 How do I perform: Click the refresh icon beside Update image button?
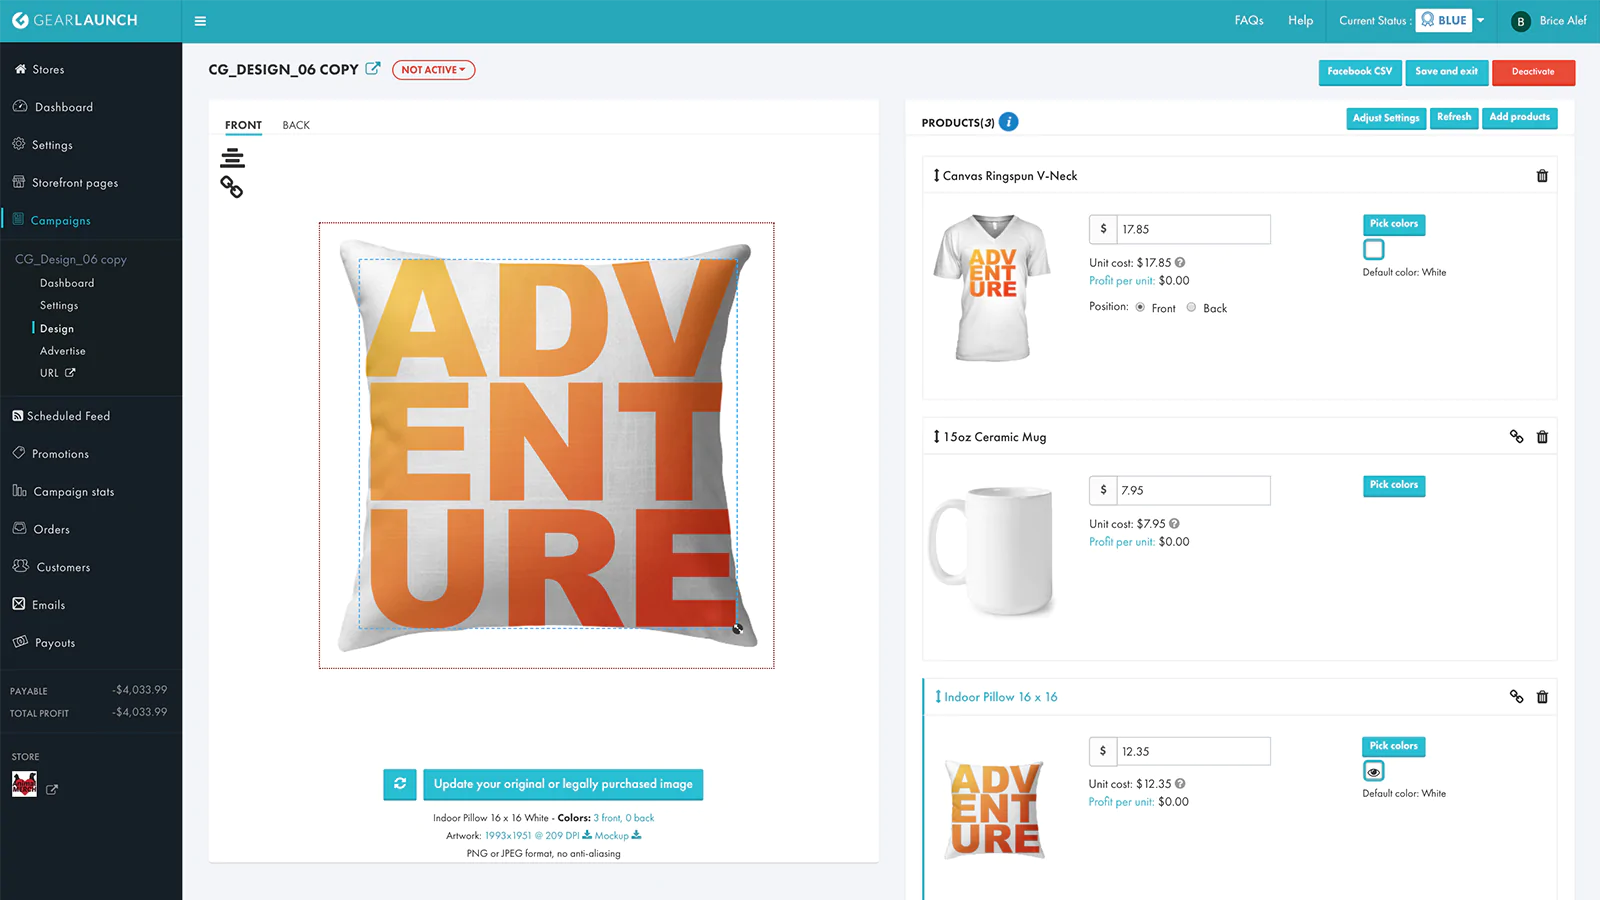(400, 784)
